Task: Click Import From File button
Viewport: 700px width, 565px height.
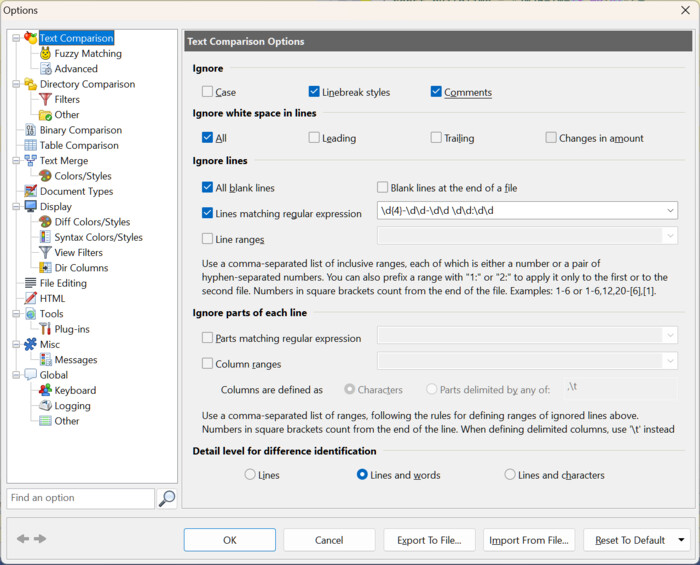Action: coord(529,540)
